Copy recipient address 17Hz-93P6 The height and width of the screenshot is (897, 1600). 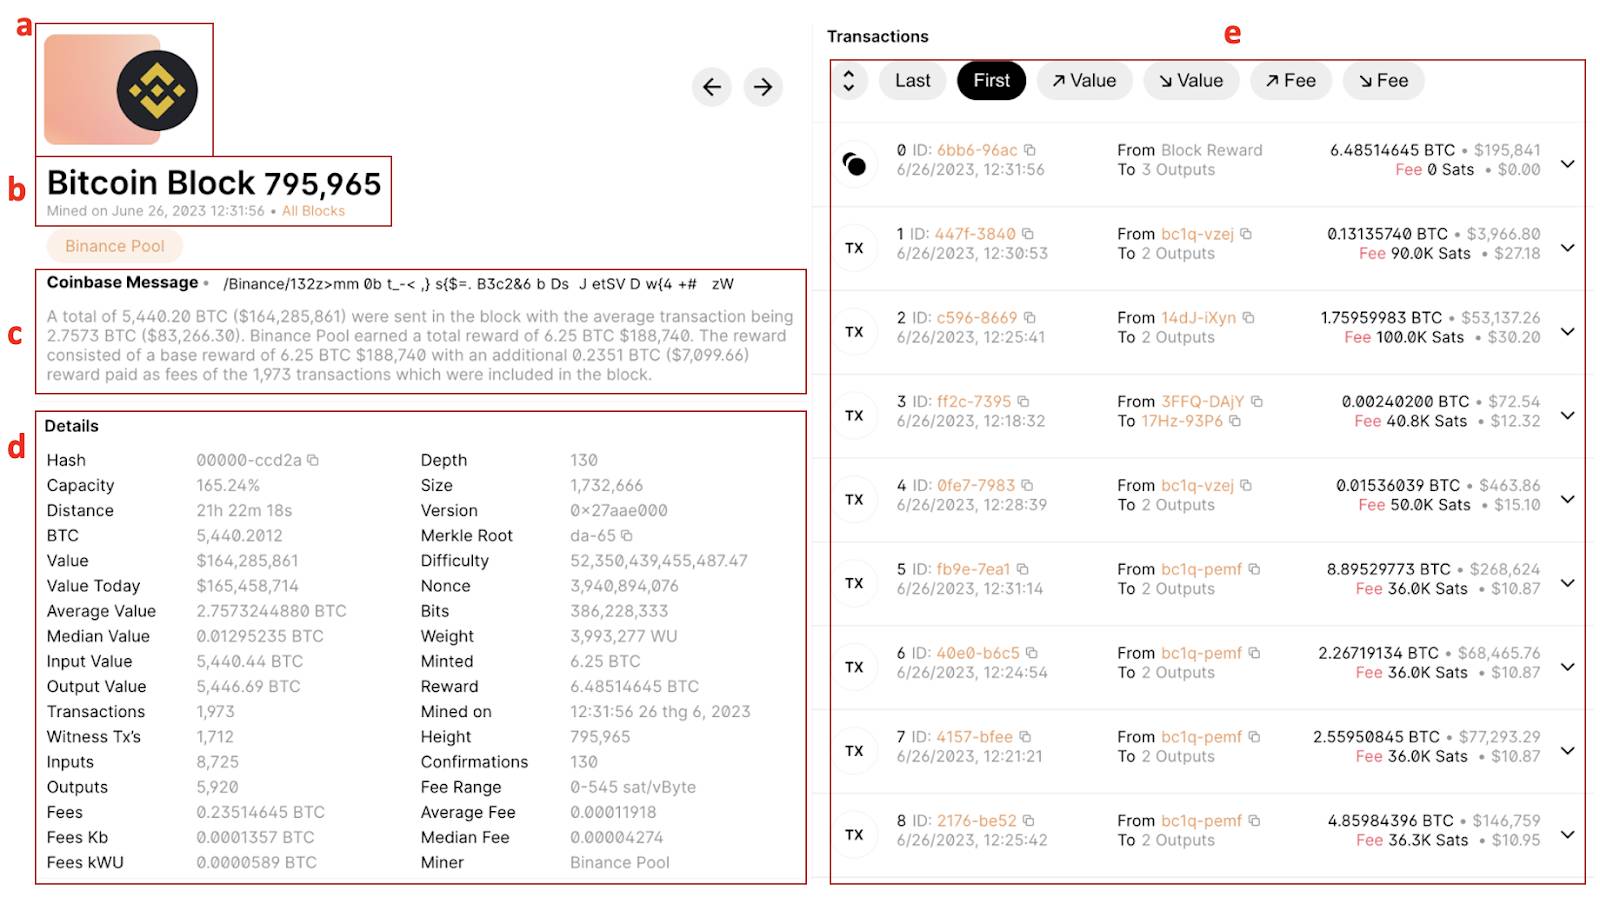point(1235,421)
